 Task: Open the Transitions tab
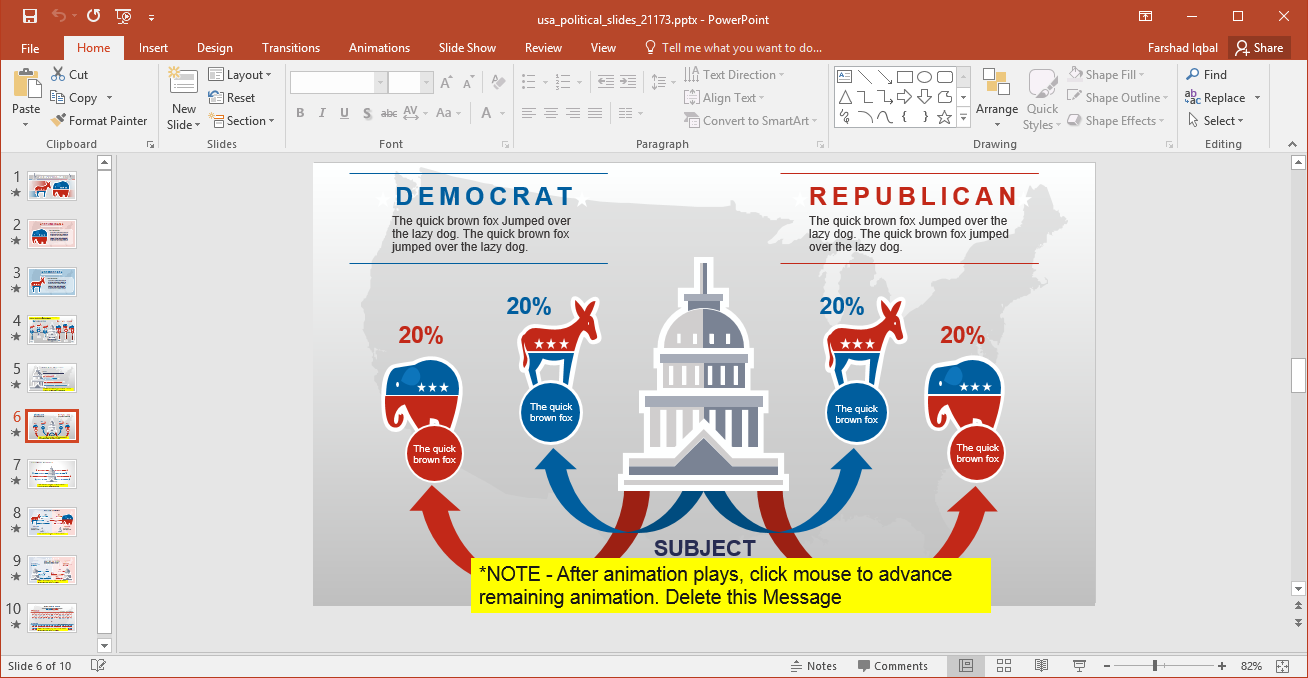point(291,48)
